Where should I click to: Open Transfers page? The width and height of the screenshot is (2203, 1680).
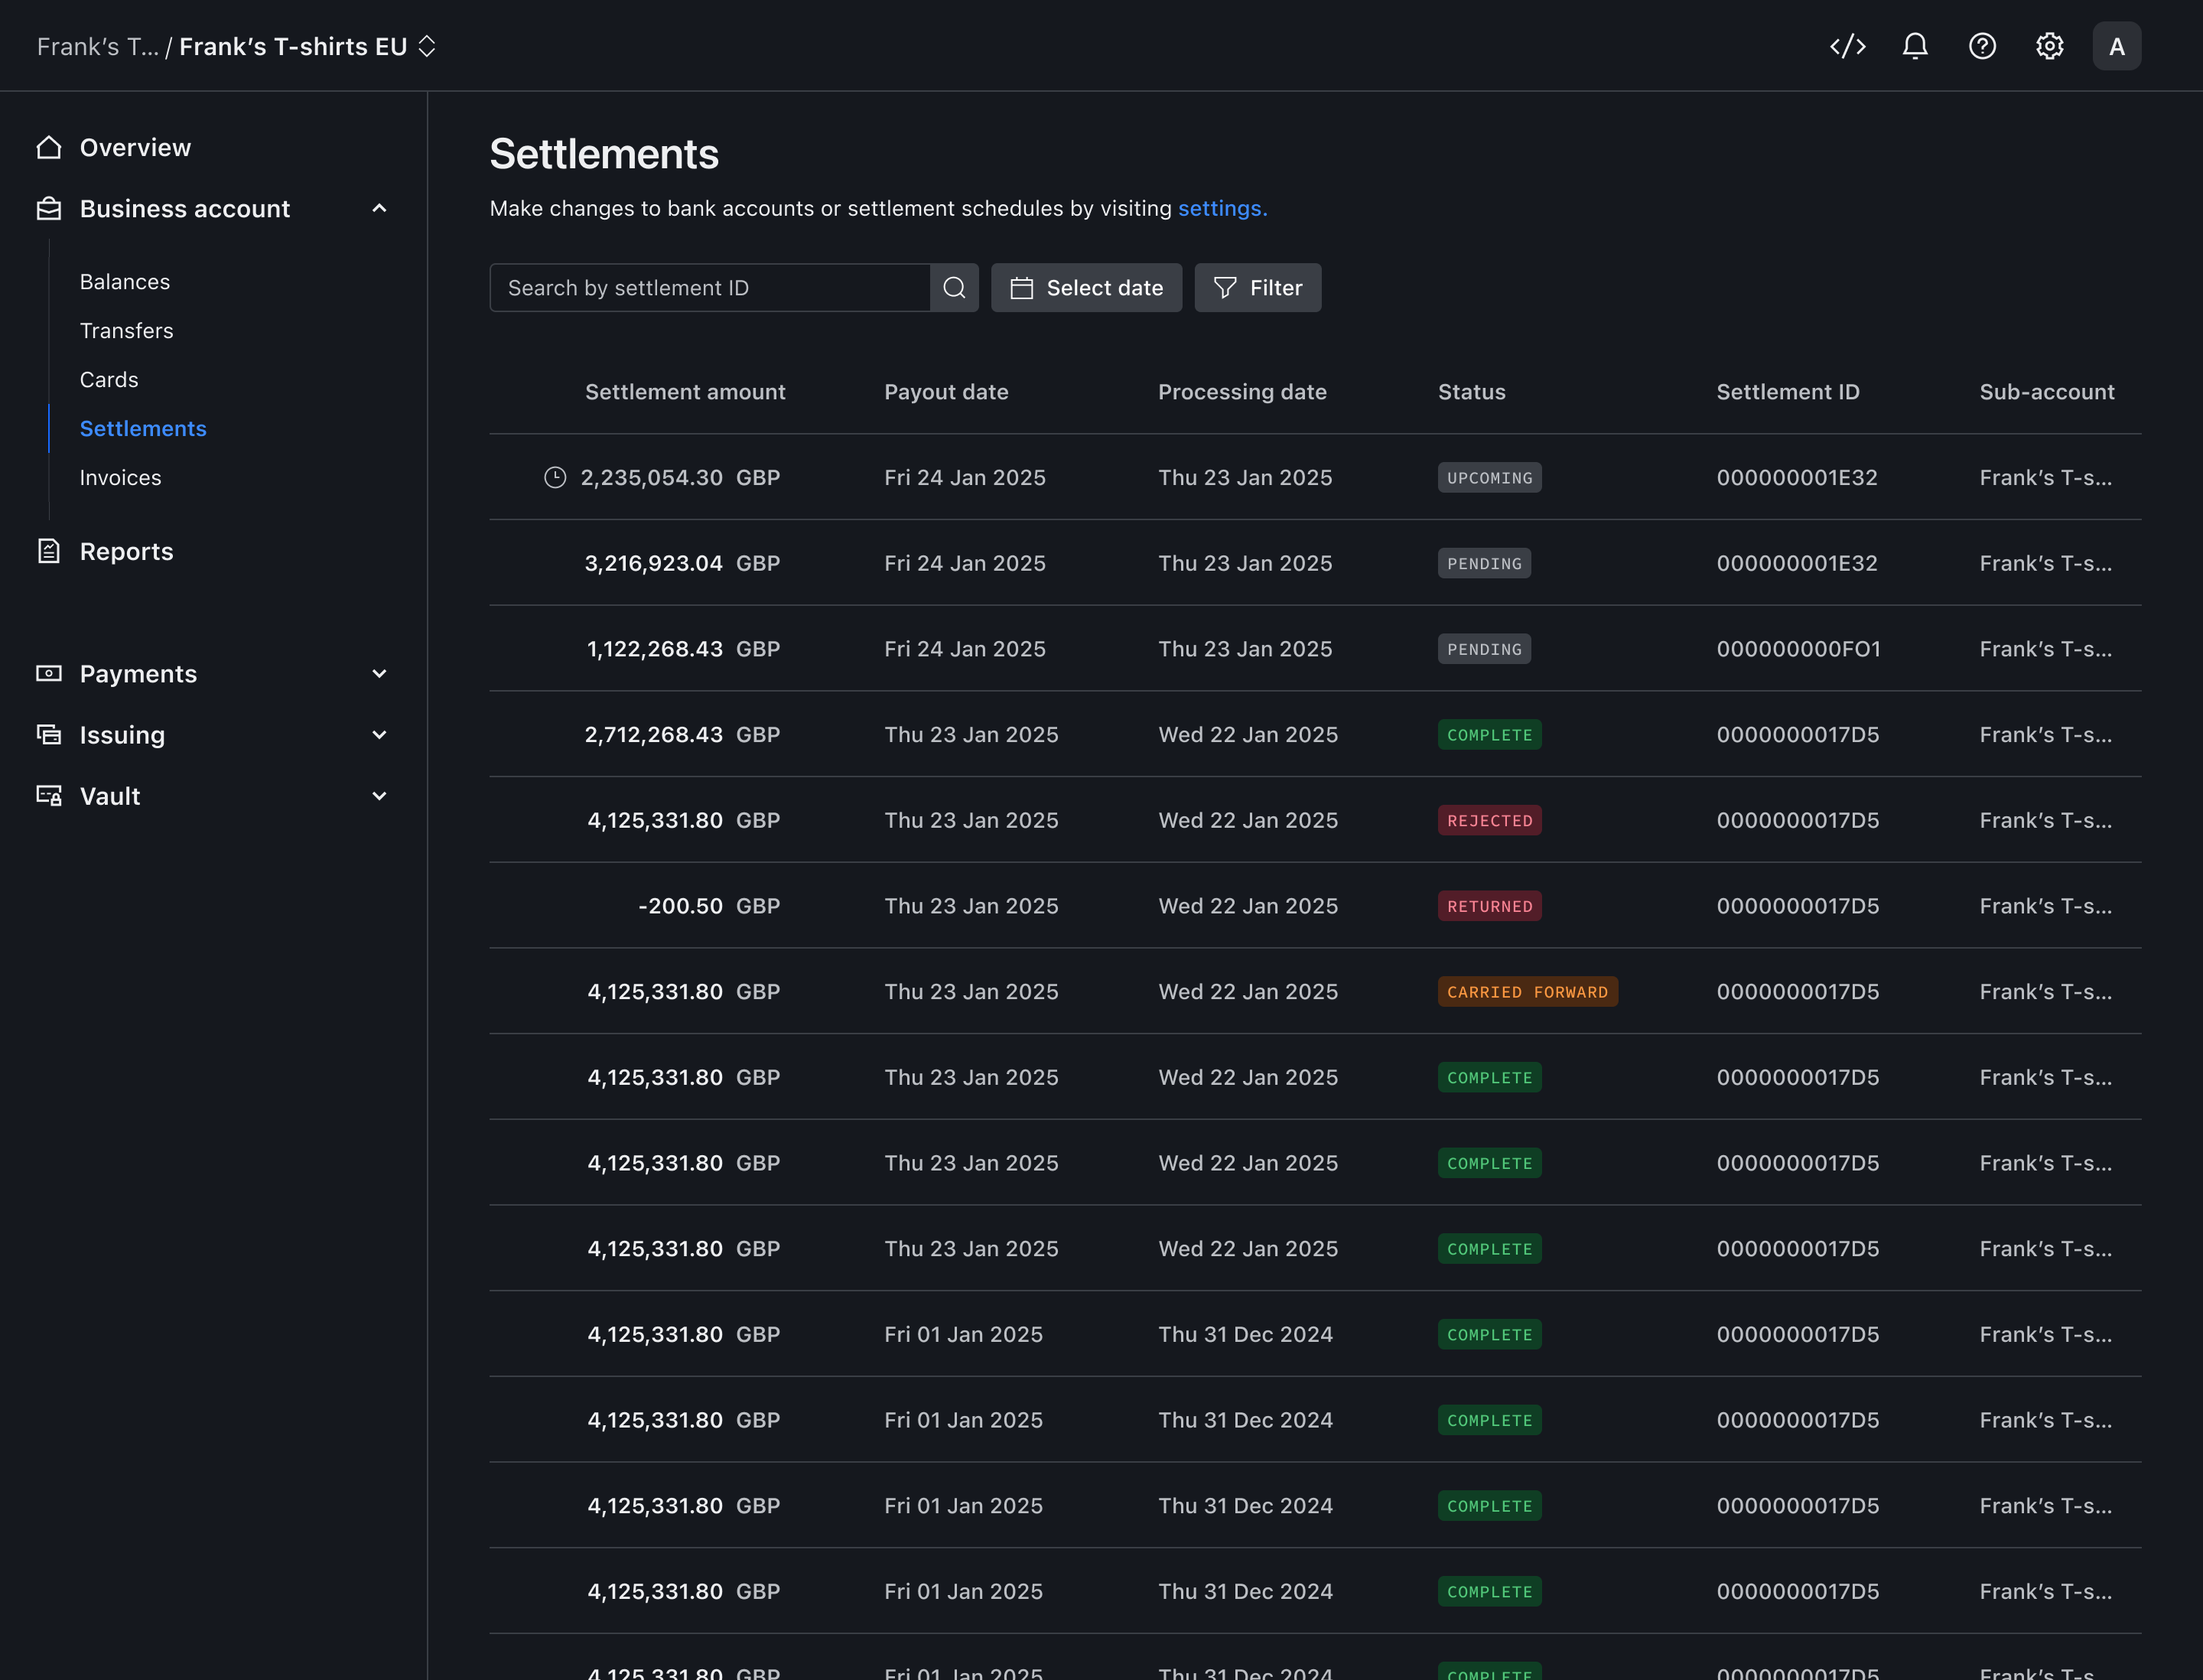[127, 331]
